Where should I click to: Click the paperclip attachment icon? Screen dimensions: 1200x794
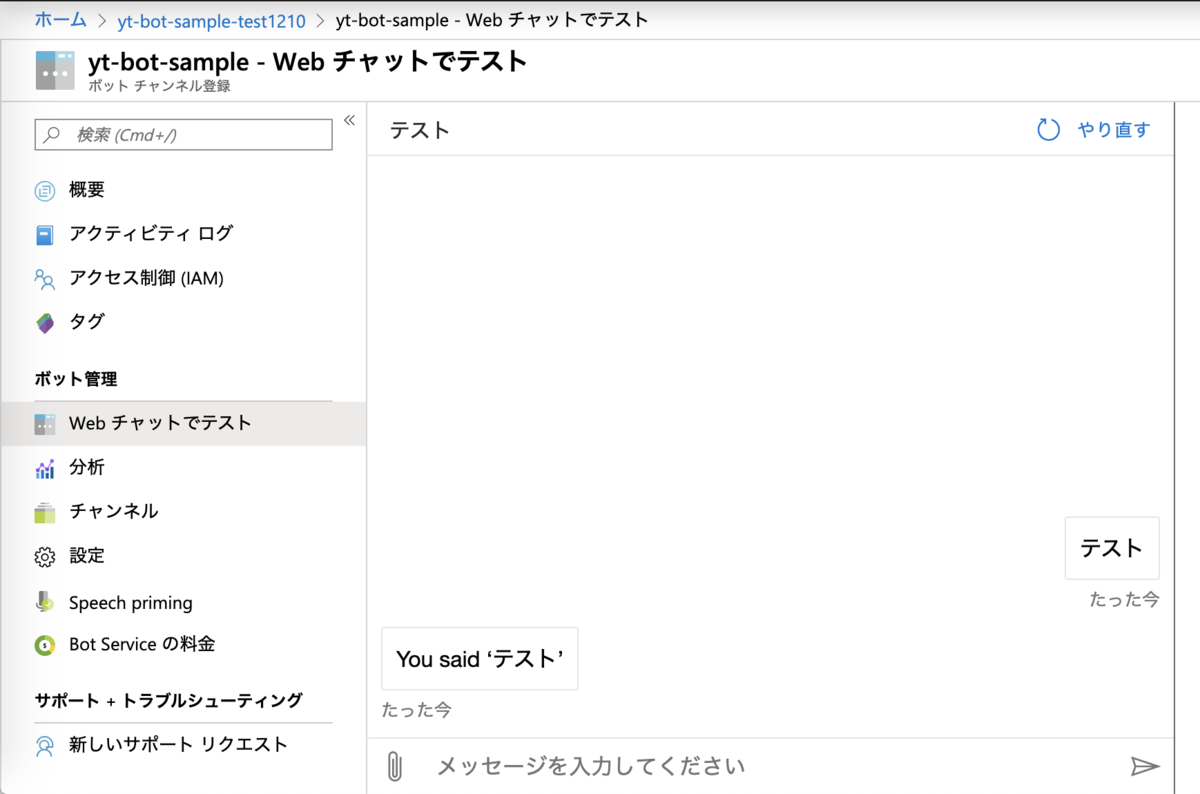[x=395, y=765]
